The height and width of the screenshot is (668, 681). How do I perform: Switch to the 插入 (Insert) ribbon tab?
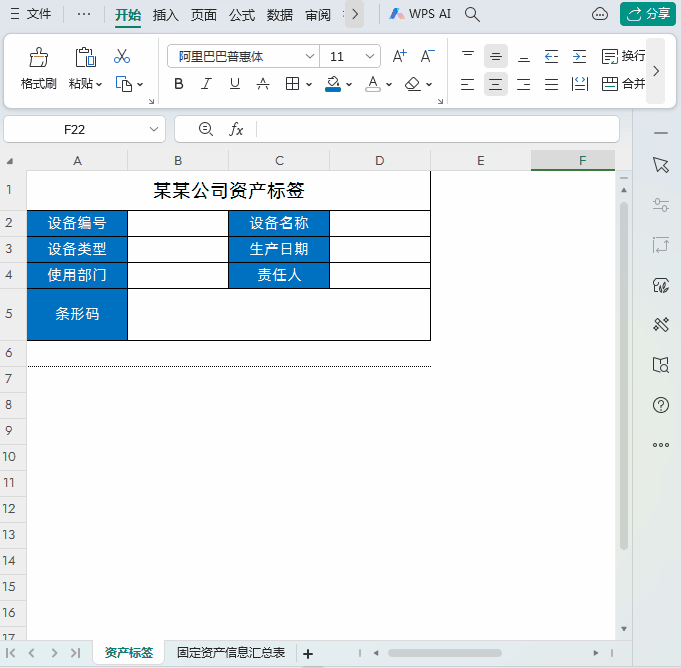(165, 15)
